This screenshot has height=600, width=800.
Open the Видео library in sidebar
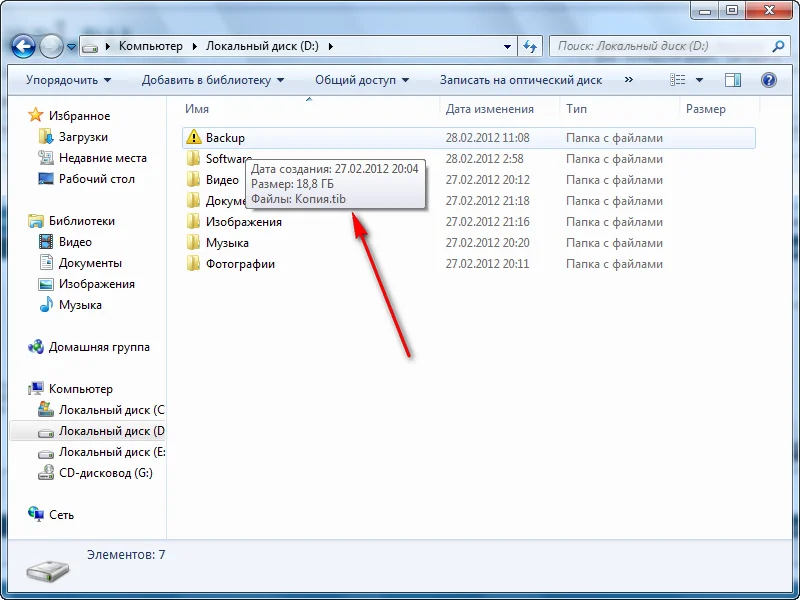[x=75, y=242]
